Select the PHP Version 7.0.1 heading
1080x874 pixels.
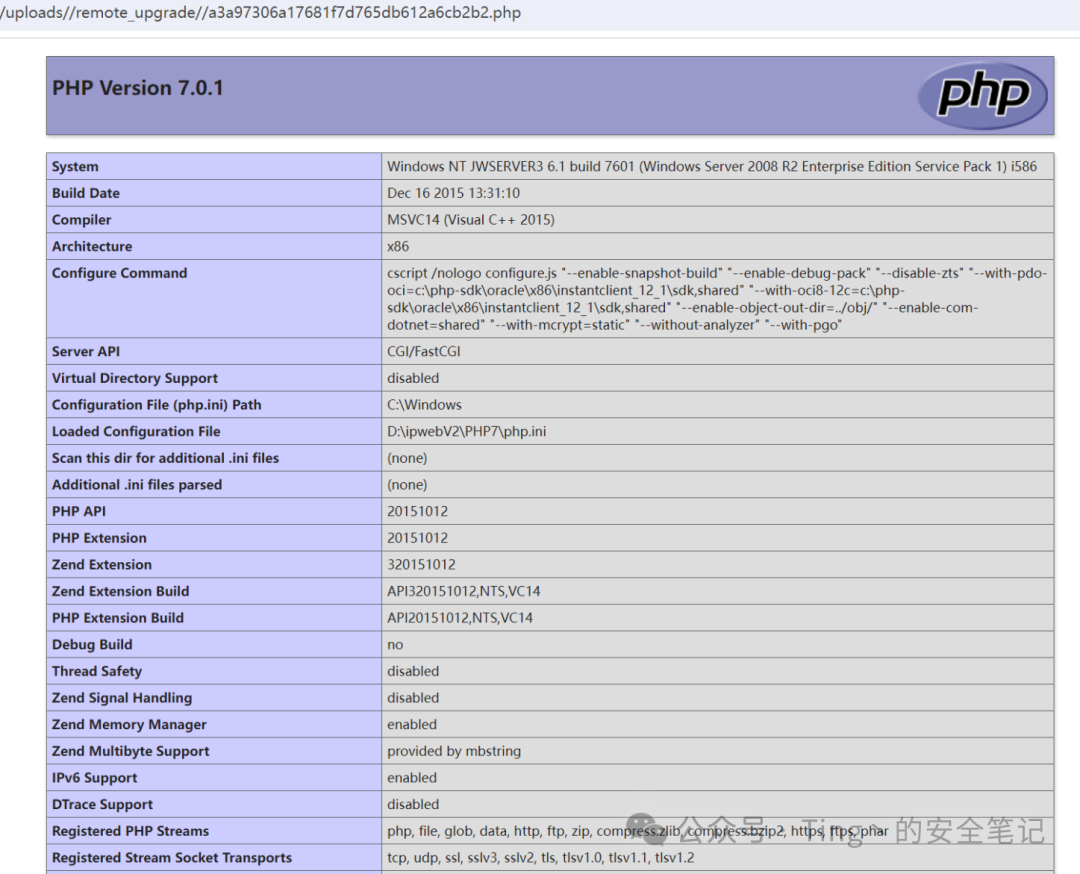(138, 88)
